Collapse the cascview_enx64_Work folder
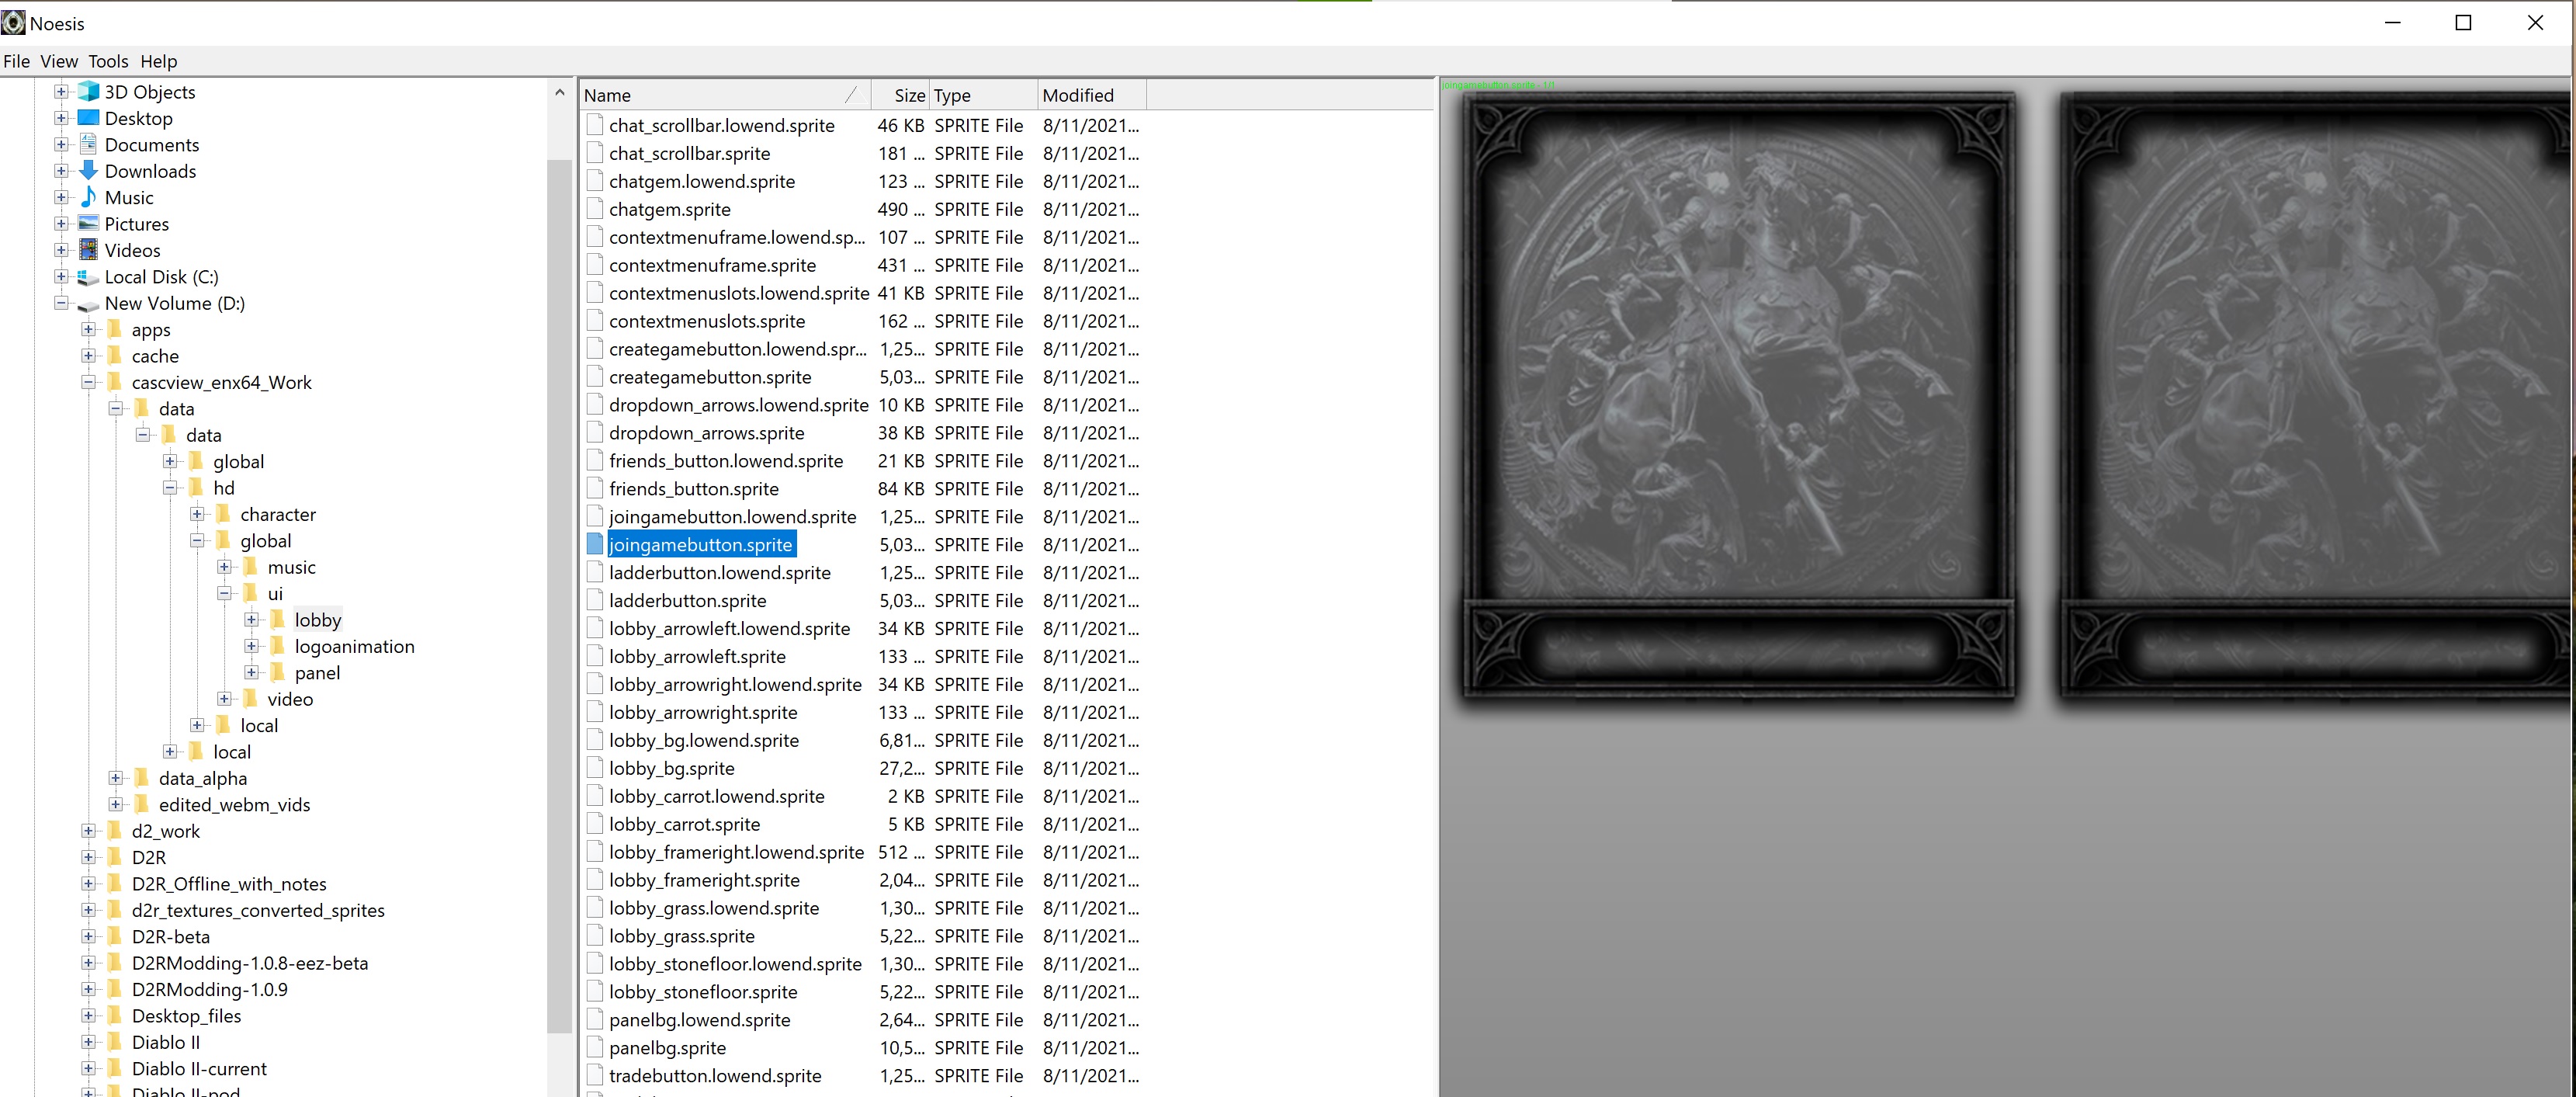Image resolution: width=2576 pixels, height=1097 pixels. [88, 382]
